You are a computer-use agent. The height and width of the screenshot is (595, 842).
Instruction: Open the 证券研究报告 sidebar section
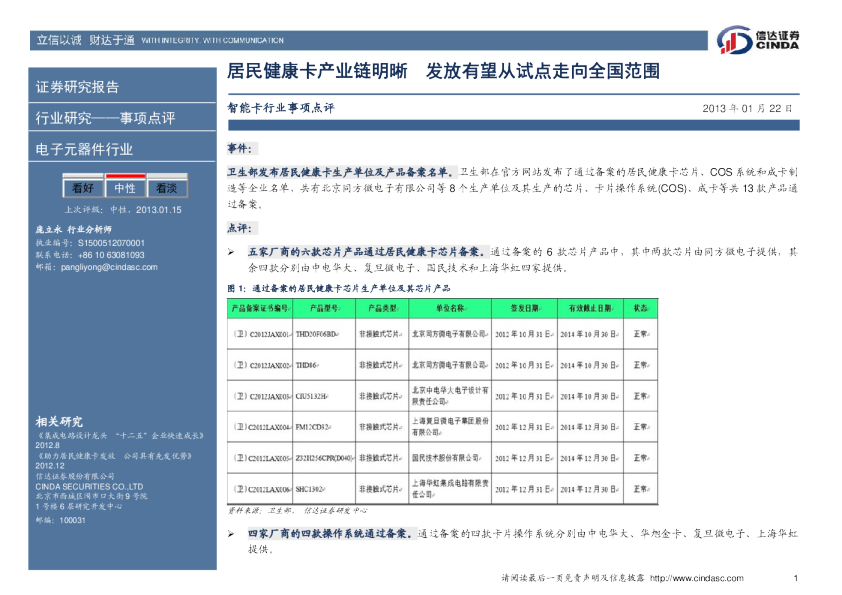pyautogui.click(x=78, y=87)
